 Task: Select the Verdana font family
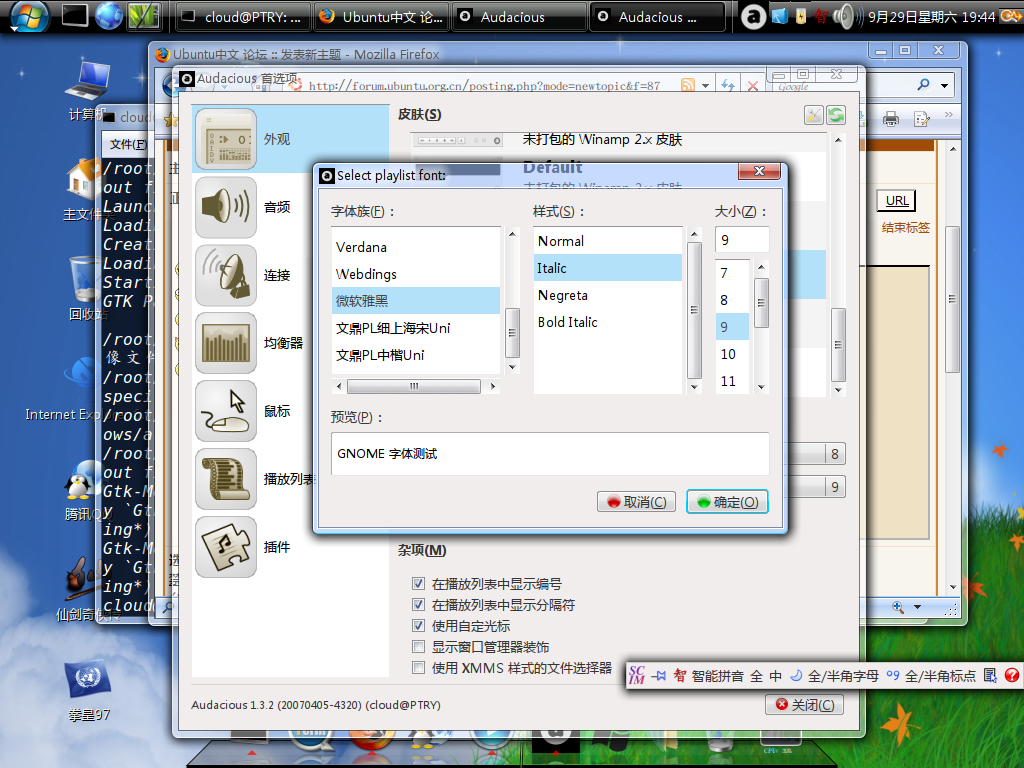tap(416, 247)
